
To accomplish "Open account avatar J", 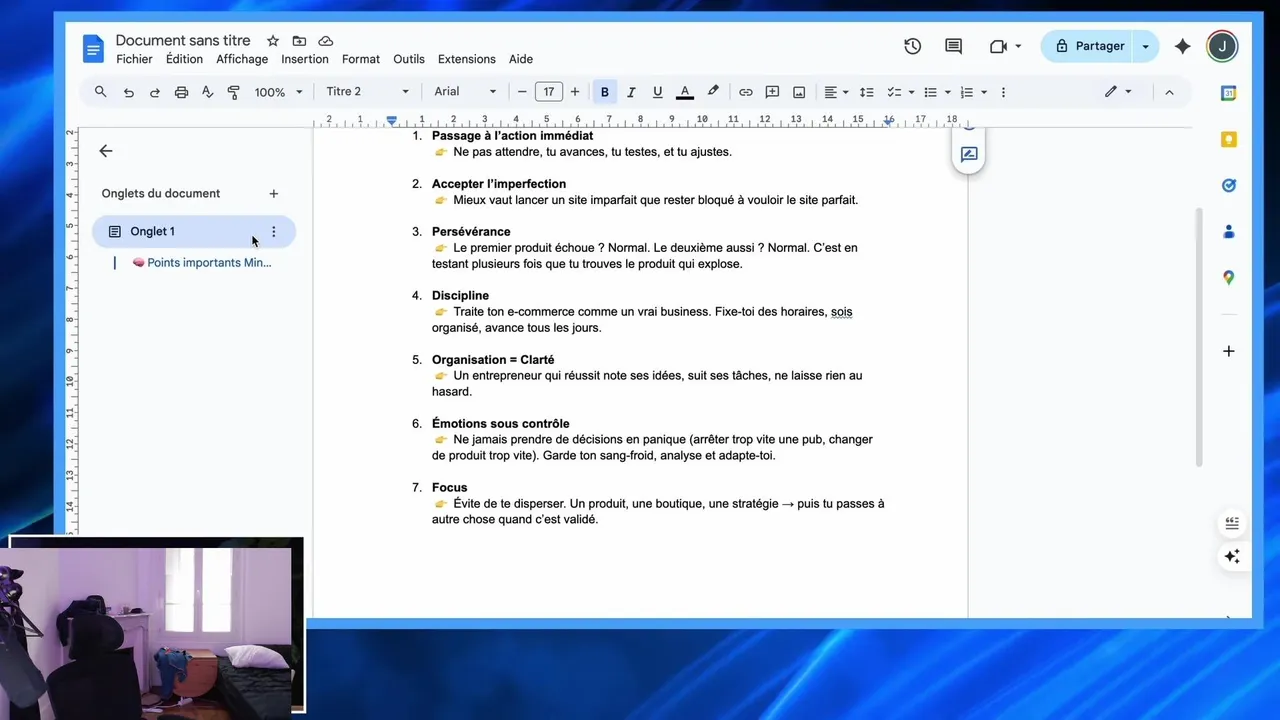I will coord(1222,46).
